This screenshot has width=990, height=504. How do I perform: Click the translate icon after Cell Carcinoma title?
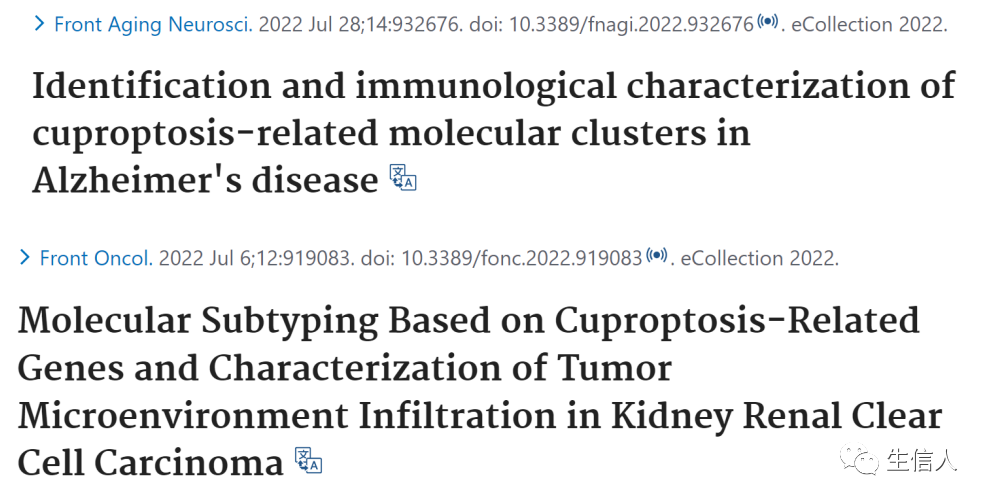(x=309, y=460)
